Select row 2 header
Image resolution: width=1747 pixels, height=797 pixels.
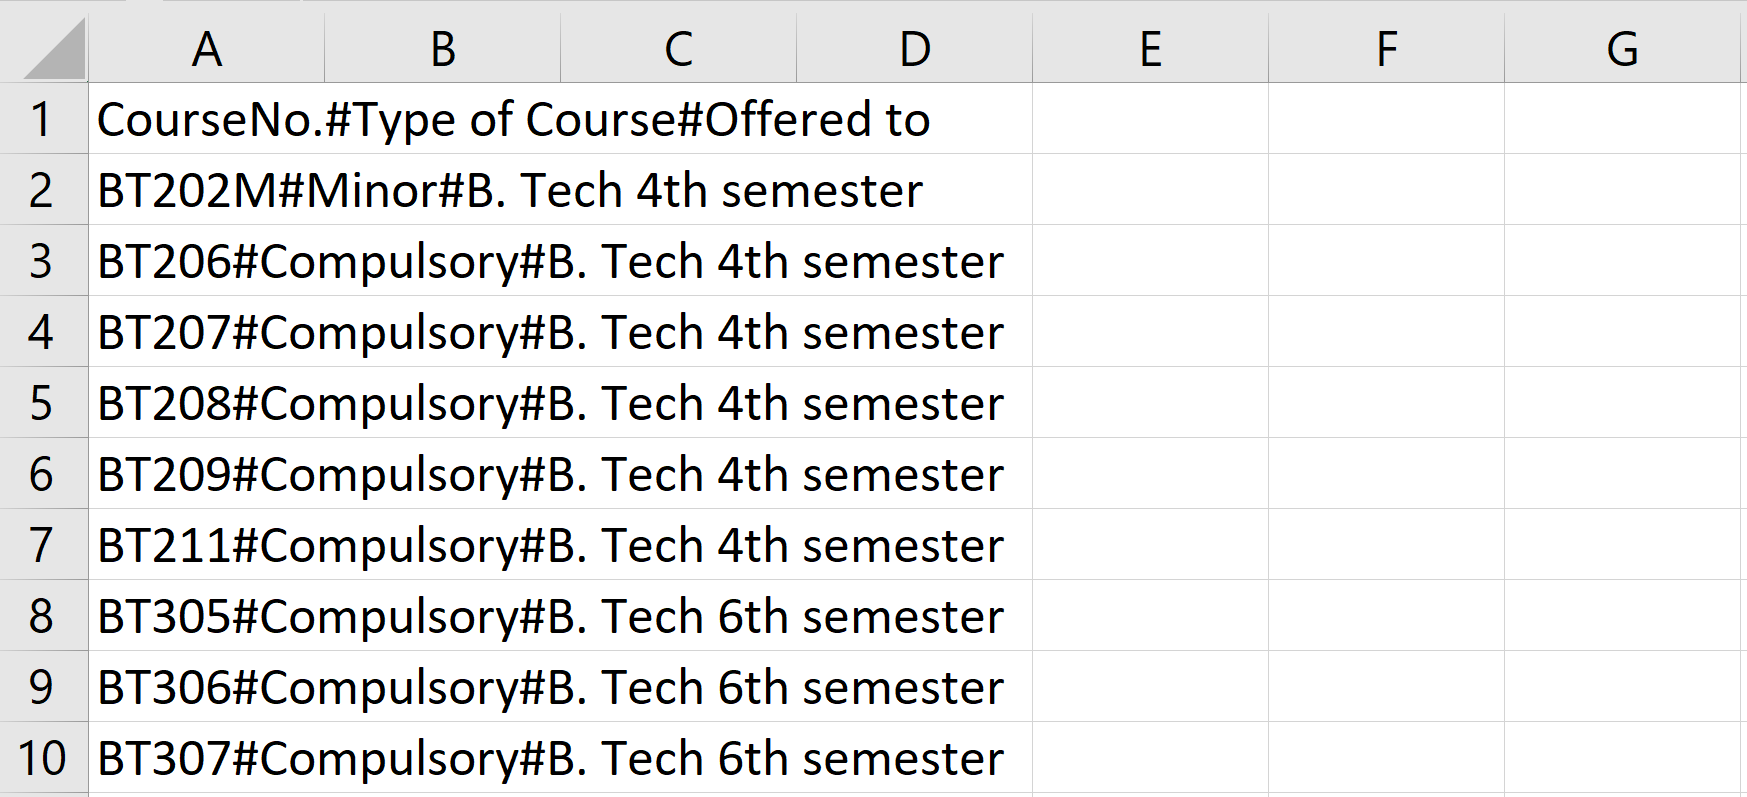[43, 189]
